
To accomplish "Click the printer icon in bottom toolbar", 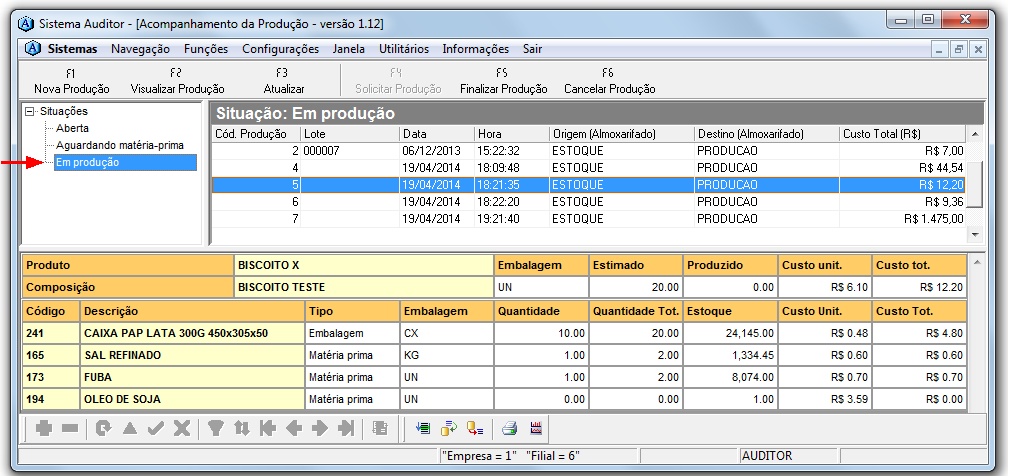I will (509, 428).
